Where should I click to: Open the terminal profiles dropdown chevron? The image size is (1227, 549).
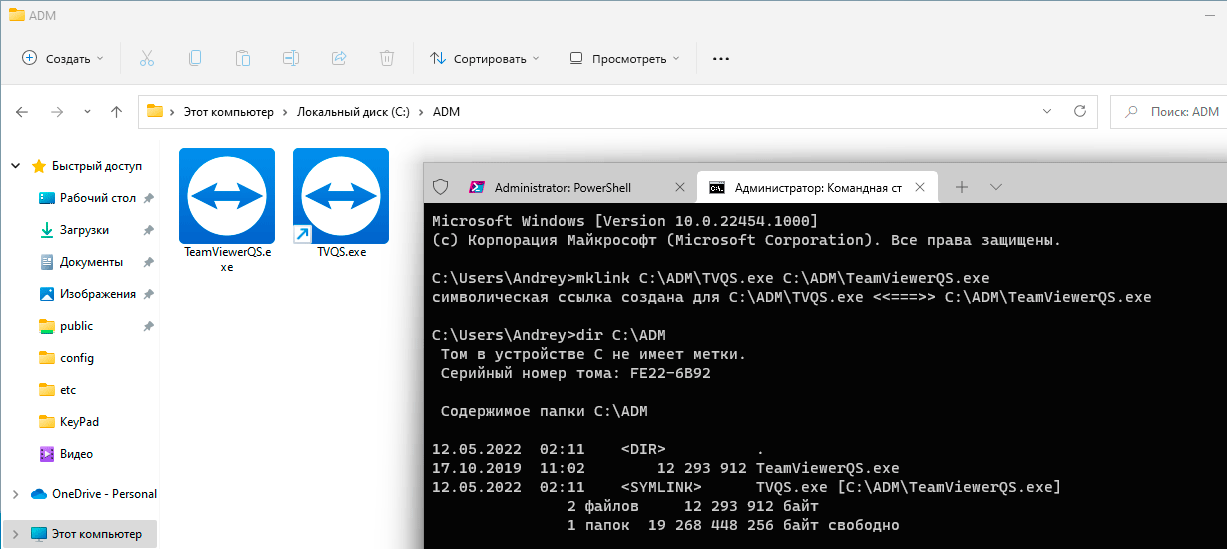click(x=996, y=187)
